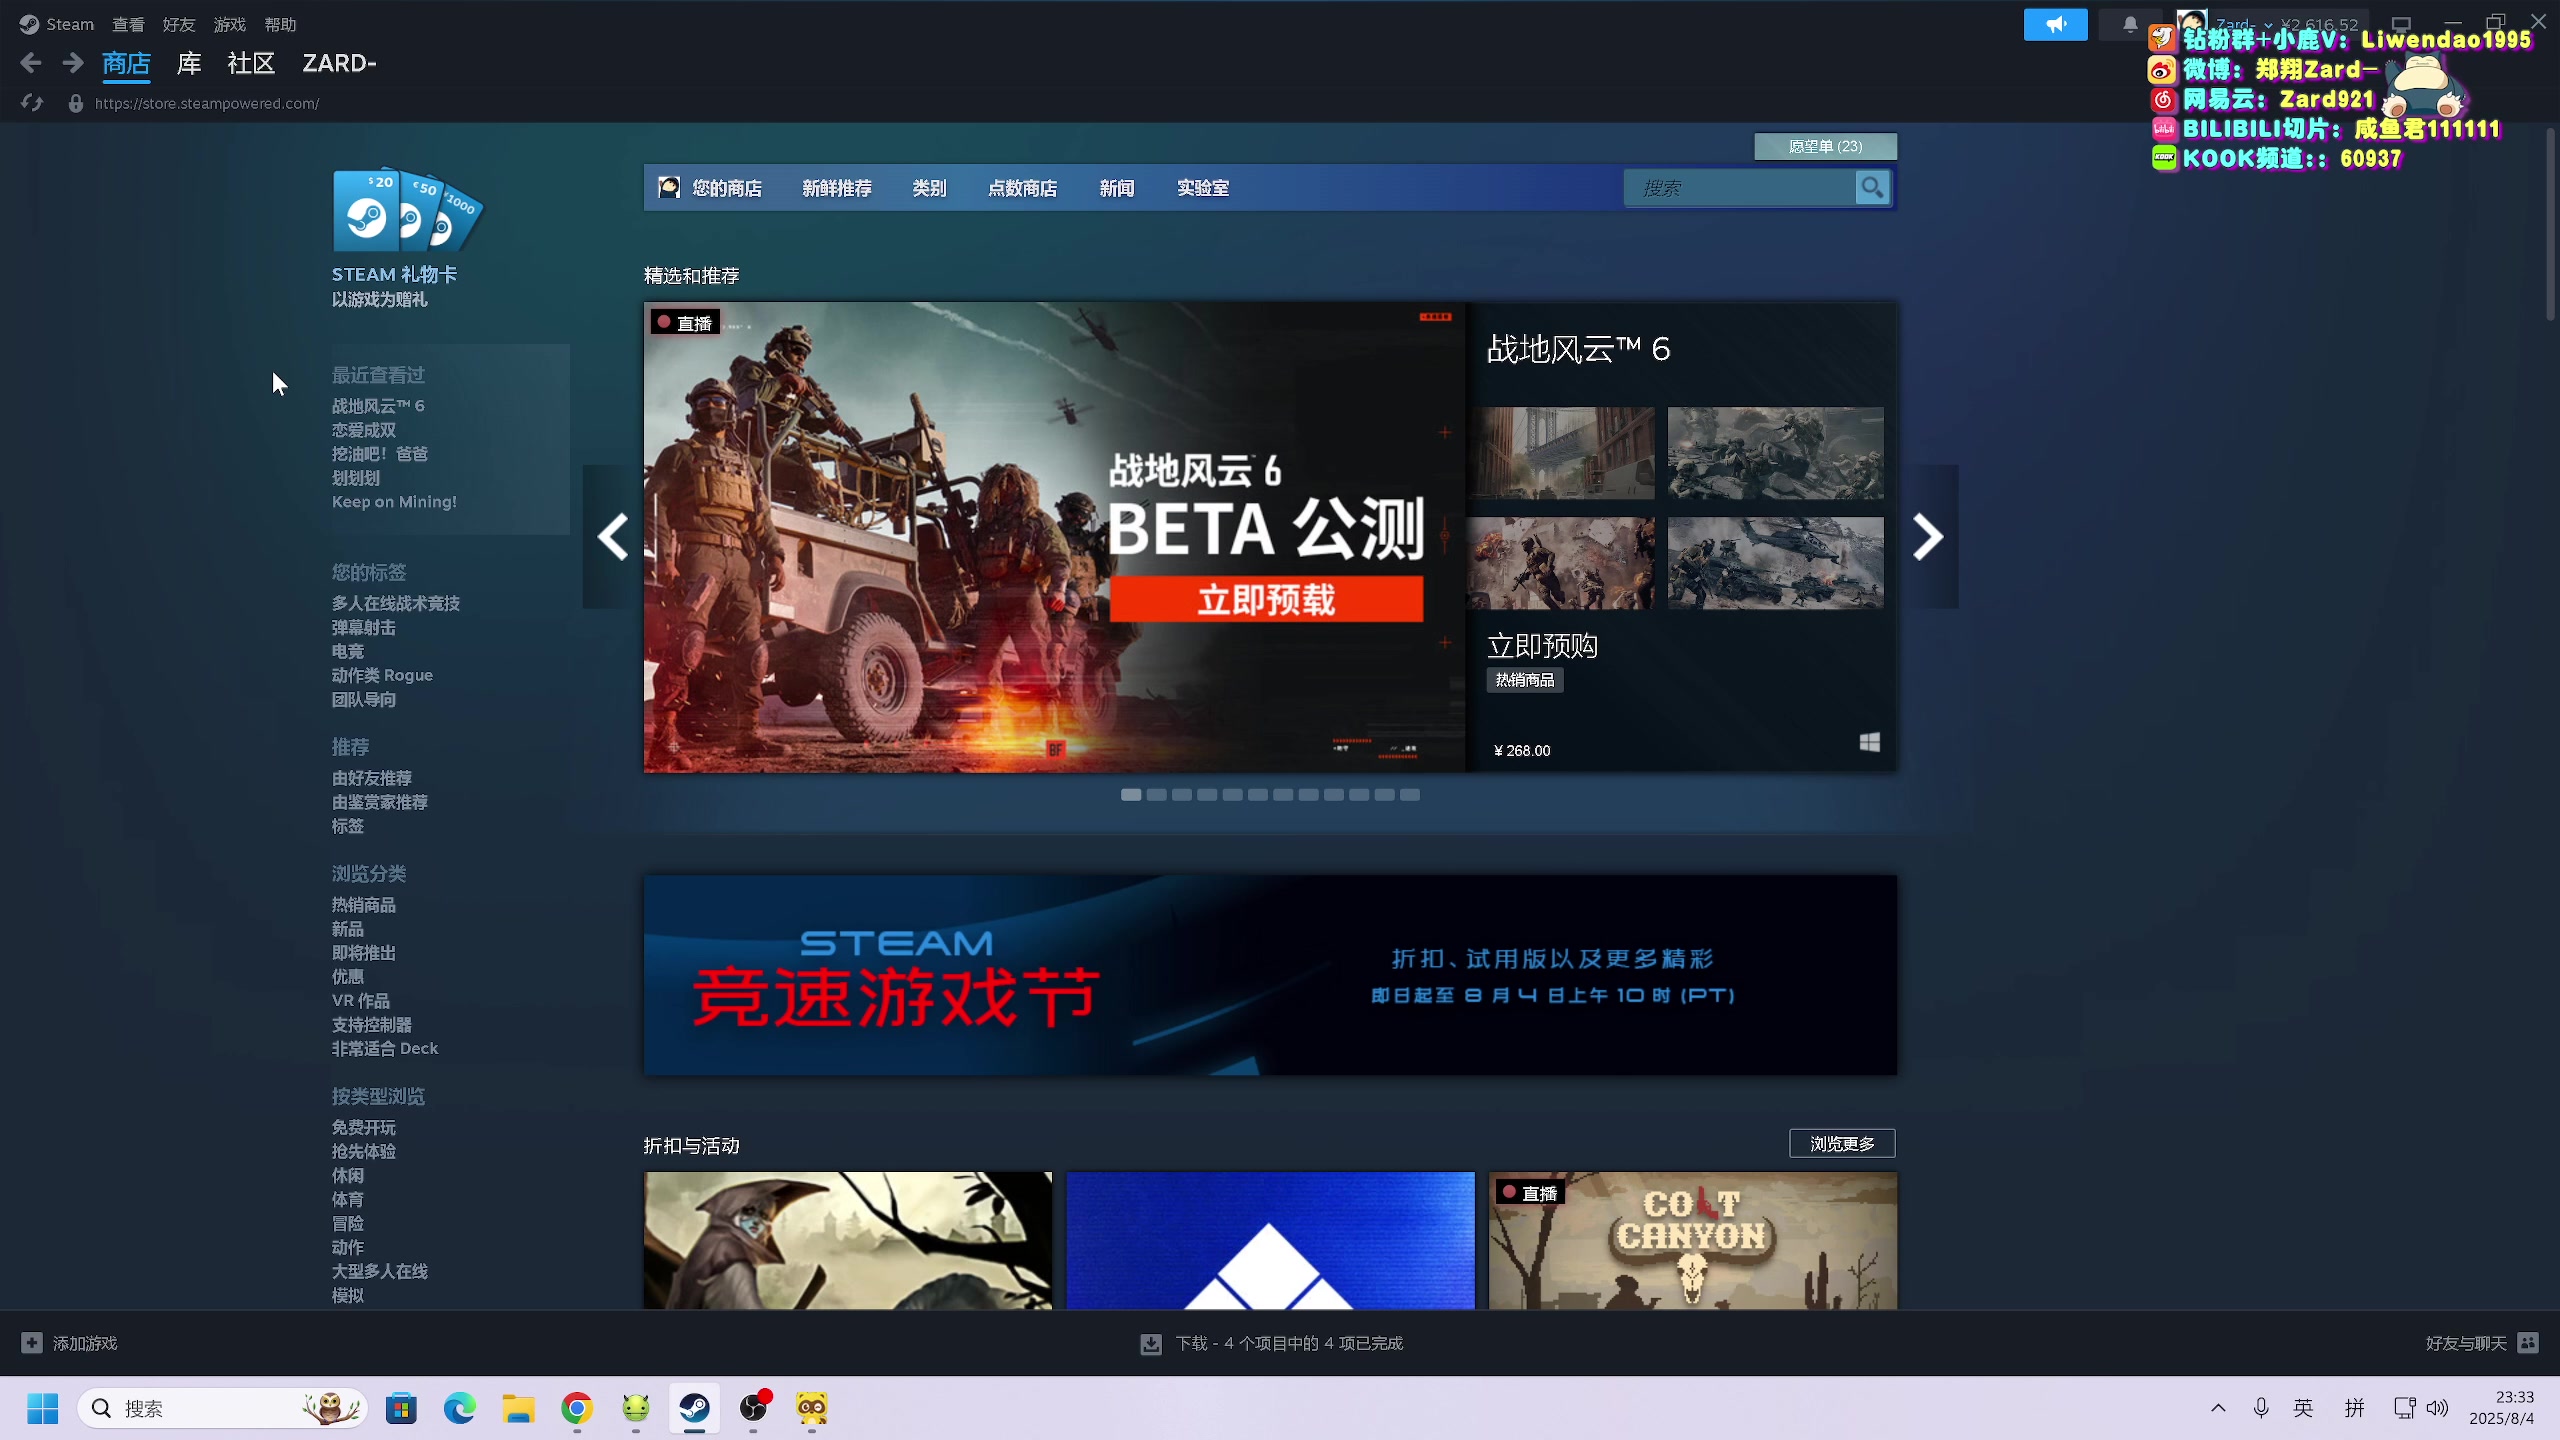Open the 游戏 menu
Screen dimensions: 2560x1440
230,24
